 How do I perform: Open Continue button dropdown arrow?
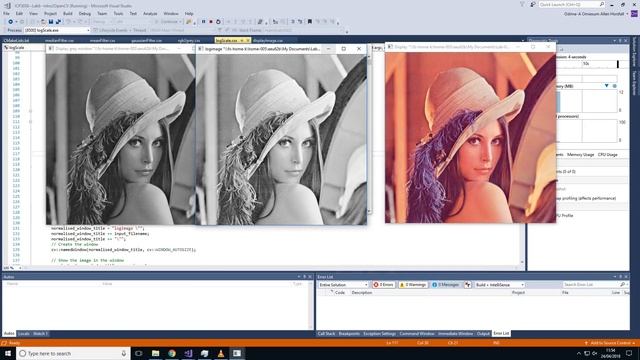pos(180,22)
